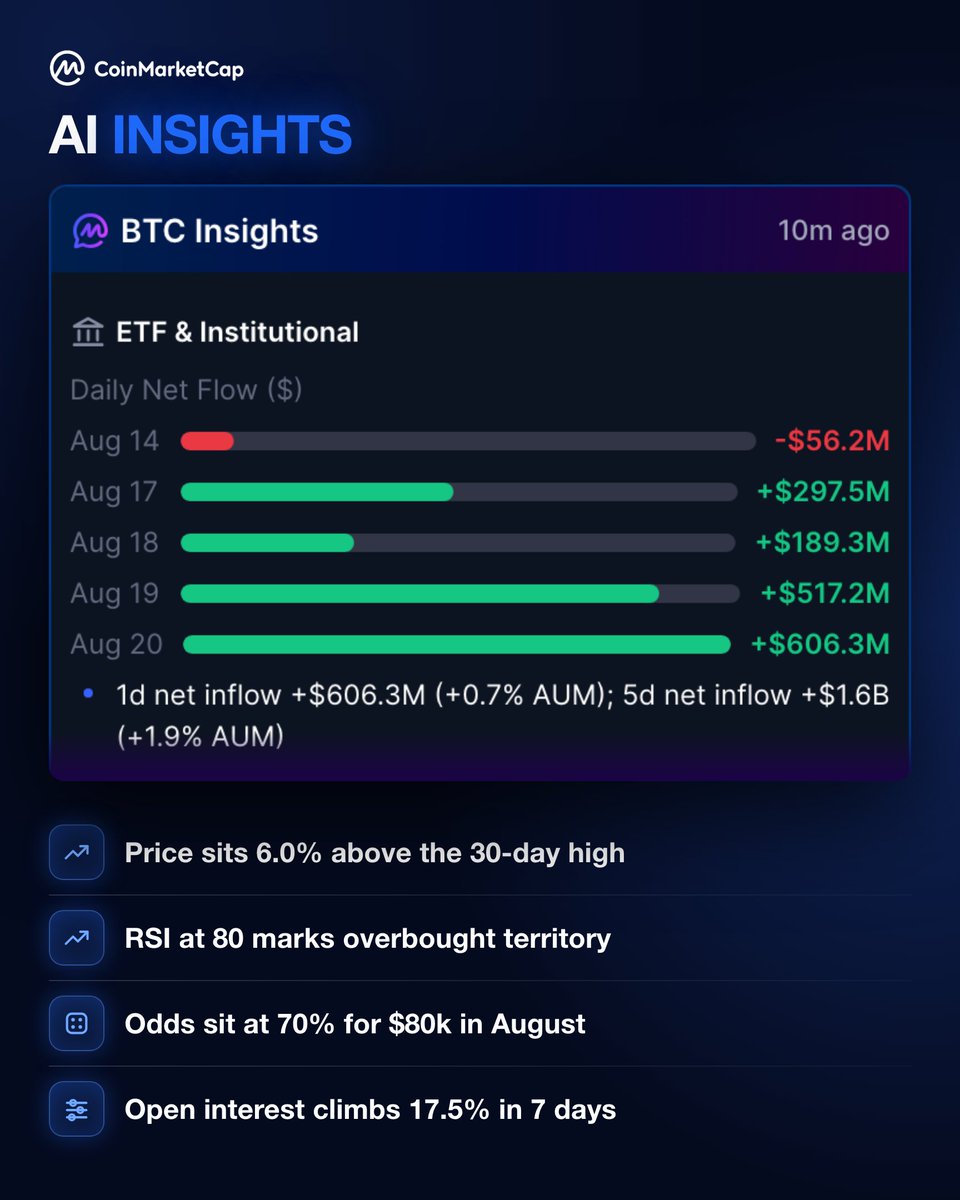Select the ETF & Institutional section heading
This screenshot has width=960, height=1200.
(x=237, y=332)
